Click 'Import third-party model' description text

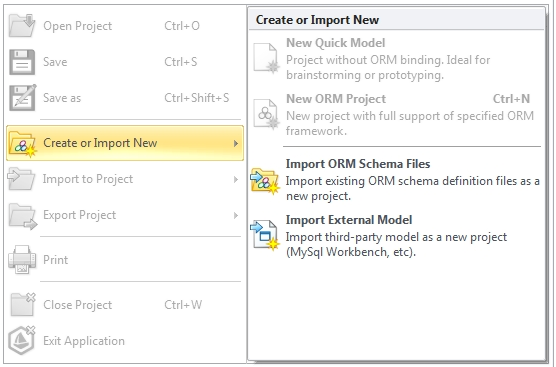pos(396,245)
